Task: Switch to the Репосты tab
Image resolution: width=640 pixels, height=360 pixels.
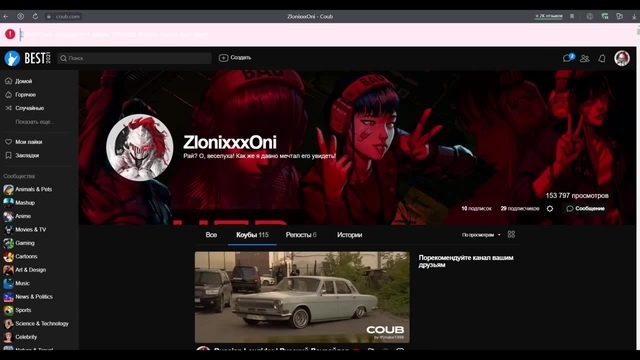Action: tap(301, 235)
